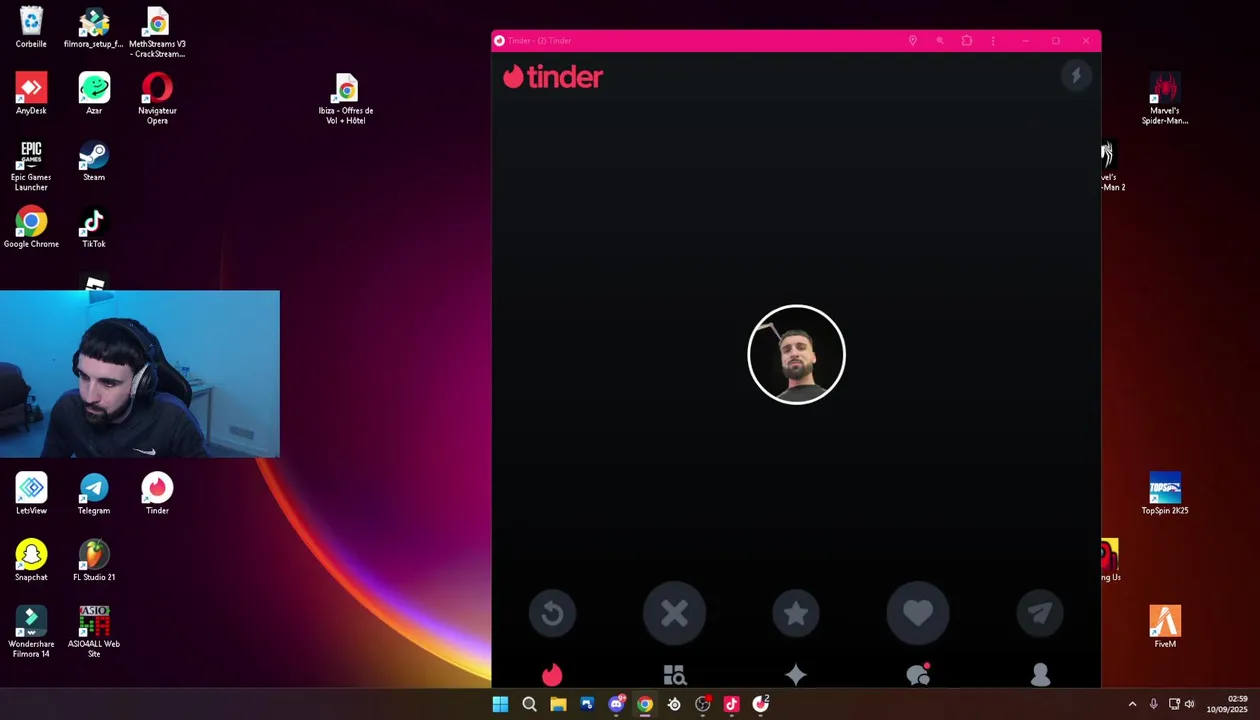Click the circular profile photo
This screenshot has width=1260, height=720.
click(x=796, y=354)
